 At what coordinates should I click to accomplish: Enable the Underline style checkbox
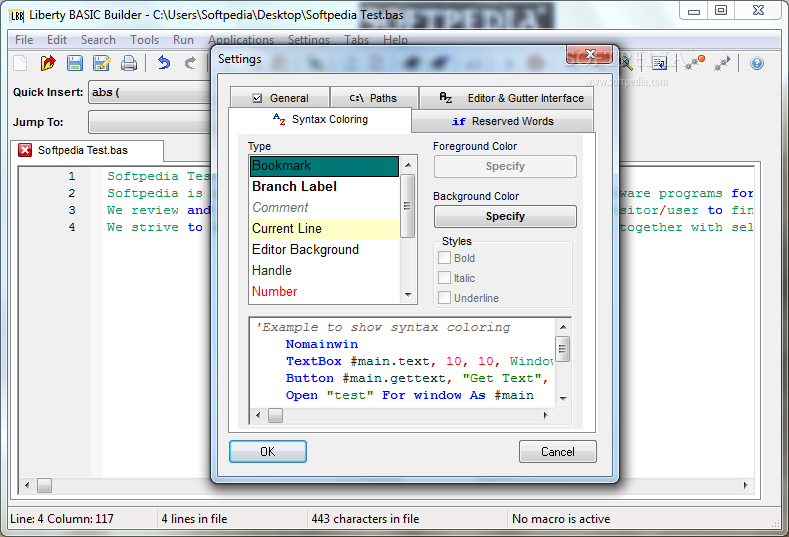coord(444,298)
